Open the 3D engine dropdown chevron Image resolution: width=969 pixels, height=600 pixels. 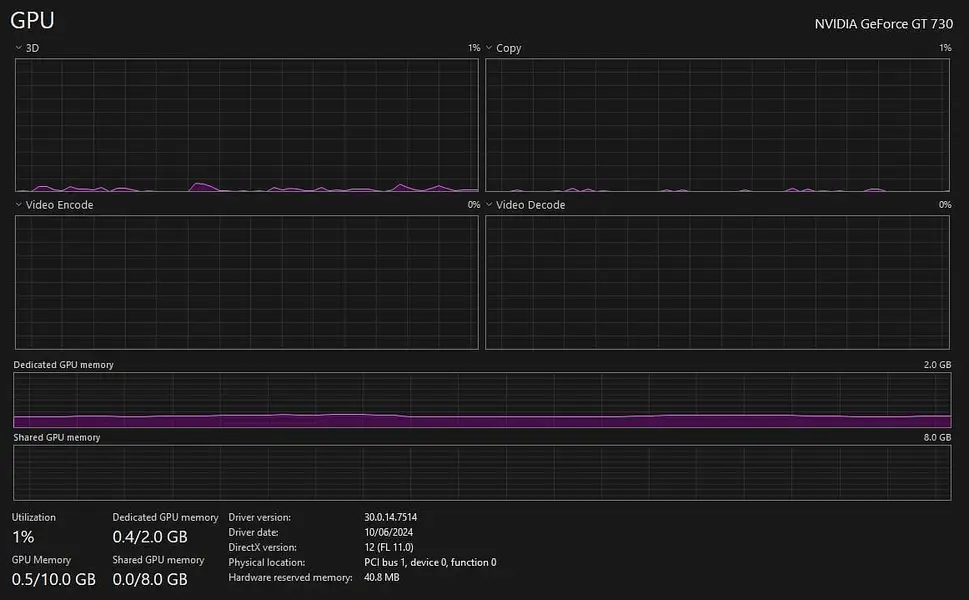18,48
